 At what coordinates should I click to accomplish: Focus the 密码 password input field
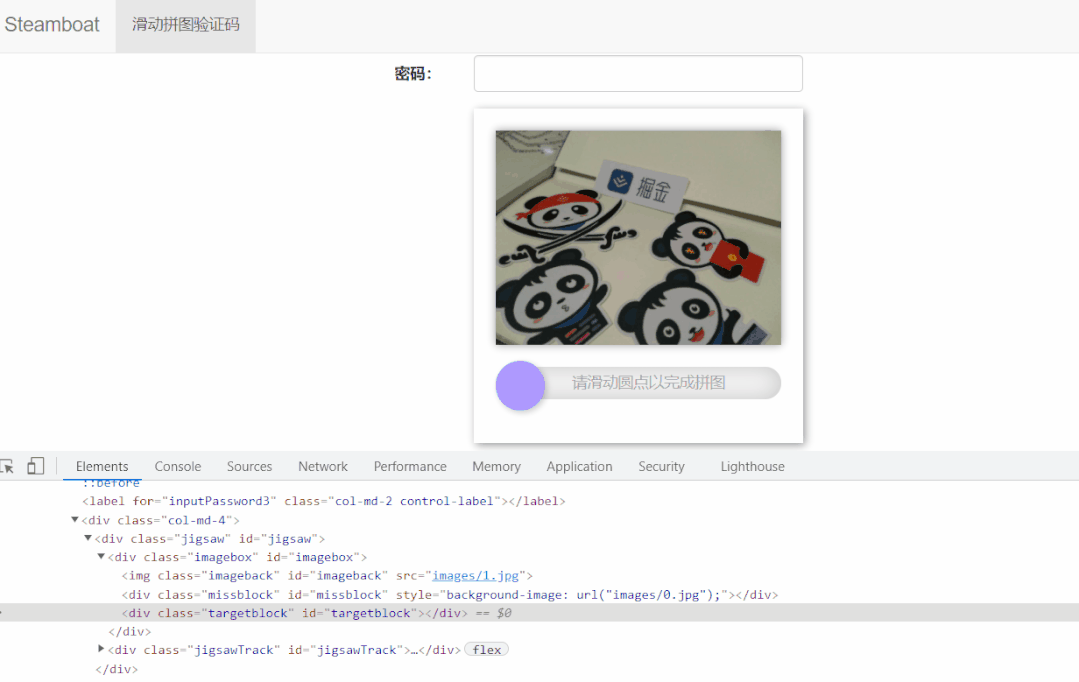coord(638,74)
